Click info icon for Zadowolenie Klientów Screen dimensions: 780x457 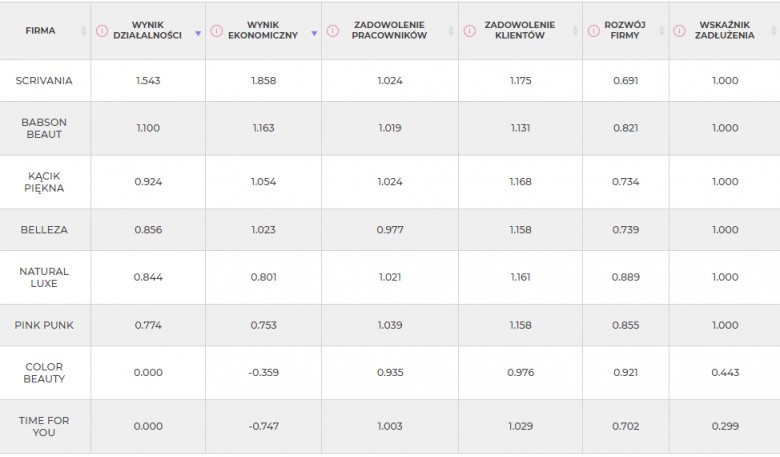click(x=470, y=31)
